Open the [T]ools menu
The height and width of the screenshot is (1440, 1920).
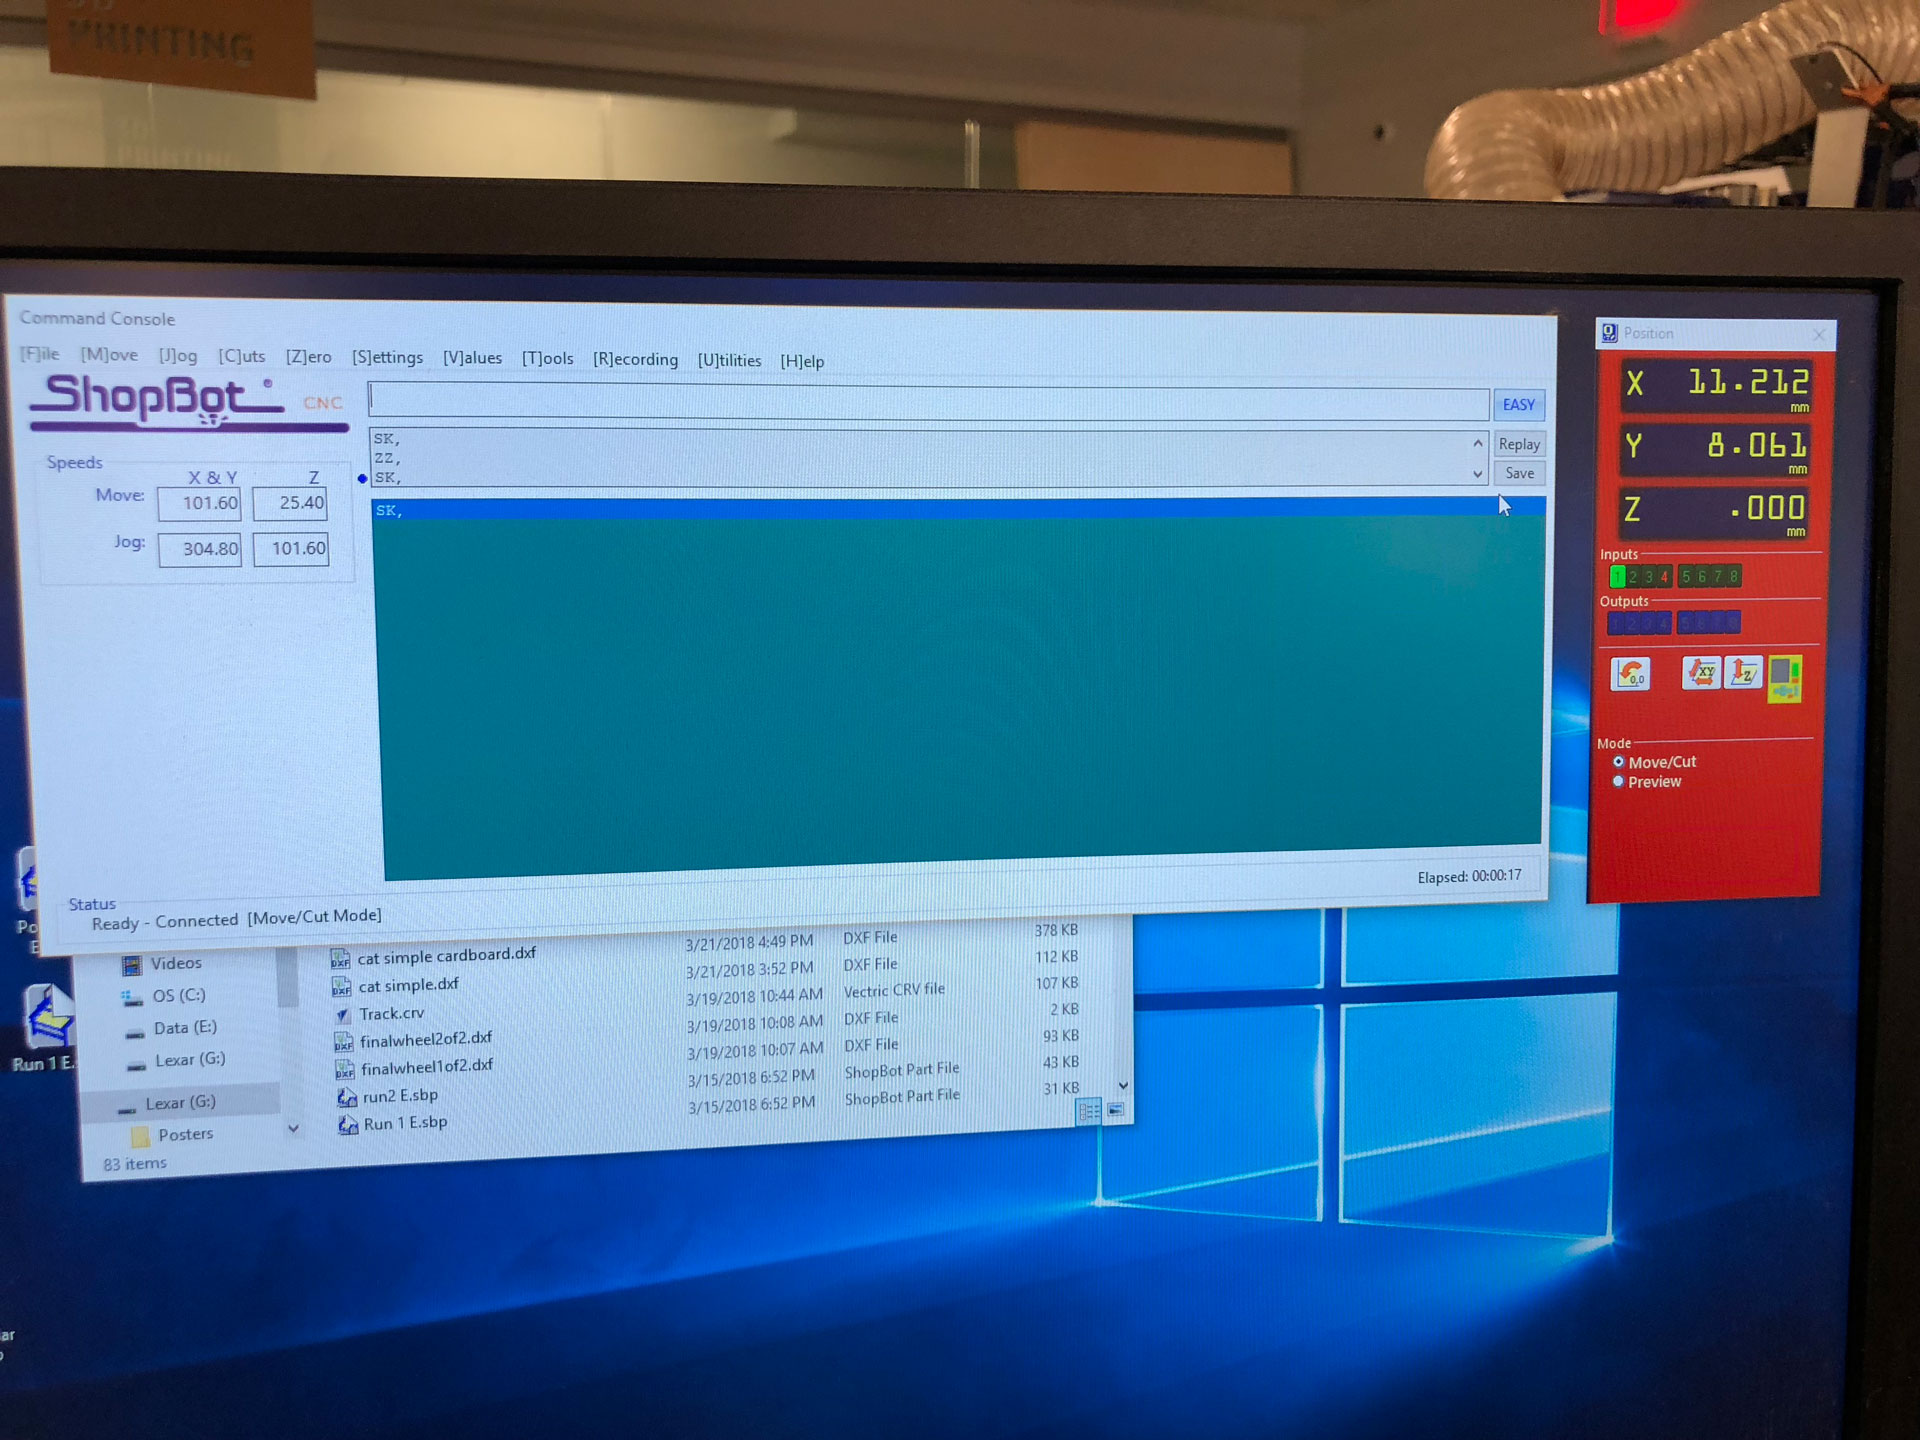pyautogui.click(x=547, y=359)
